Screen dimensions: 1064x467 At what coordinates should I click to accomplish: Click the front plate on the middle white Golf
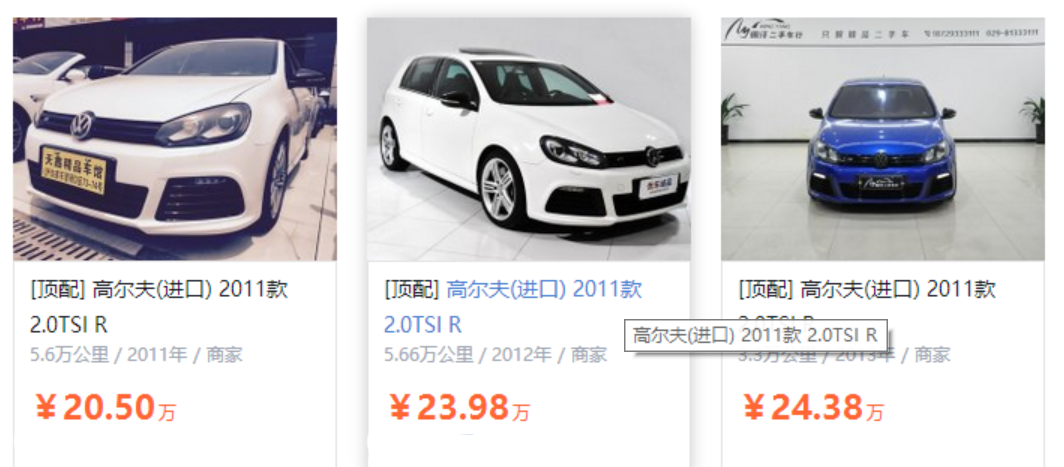tap(658, 187)
